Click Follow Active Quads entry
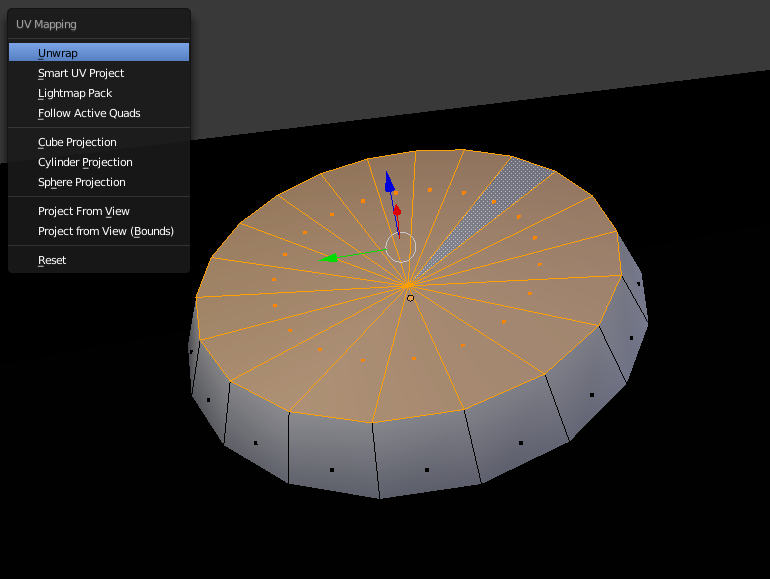 pos(89,113)
